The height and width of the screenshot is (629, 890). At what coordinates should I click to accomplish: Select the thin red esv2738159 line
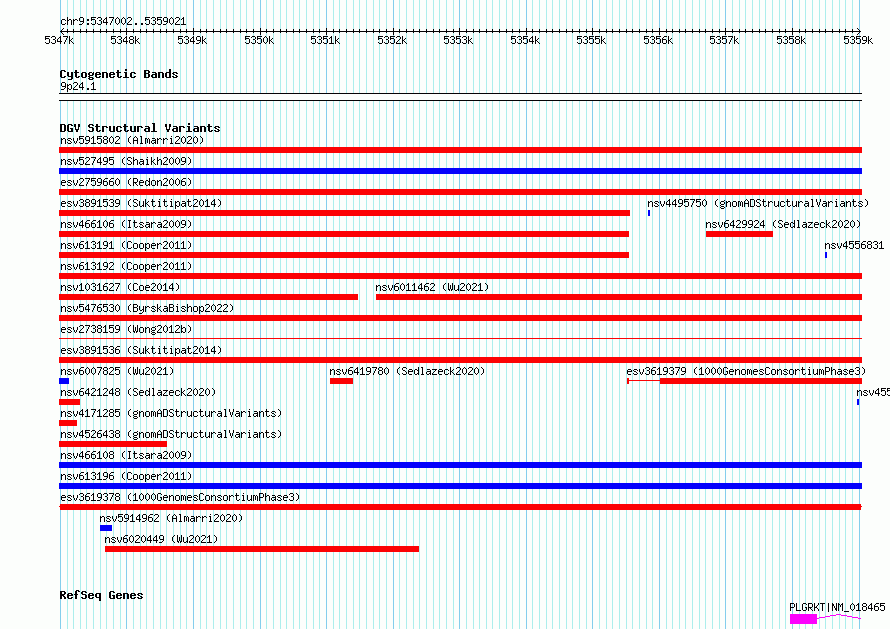460,339
